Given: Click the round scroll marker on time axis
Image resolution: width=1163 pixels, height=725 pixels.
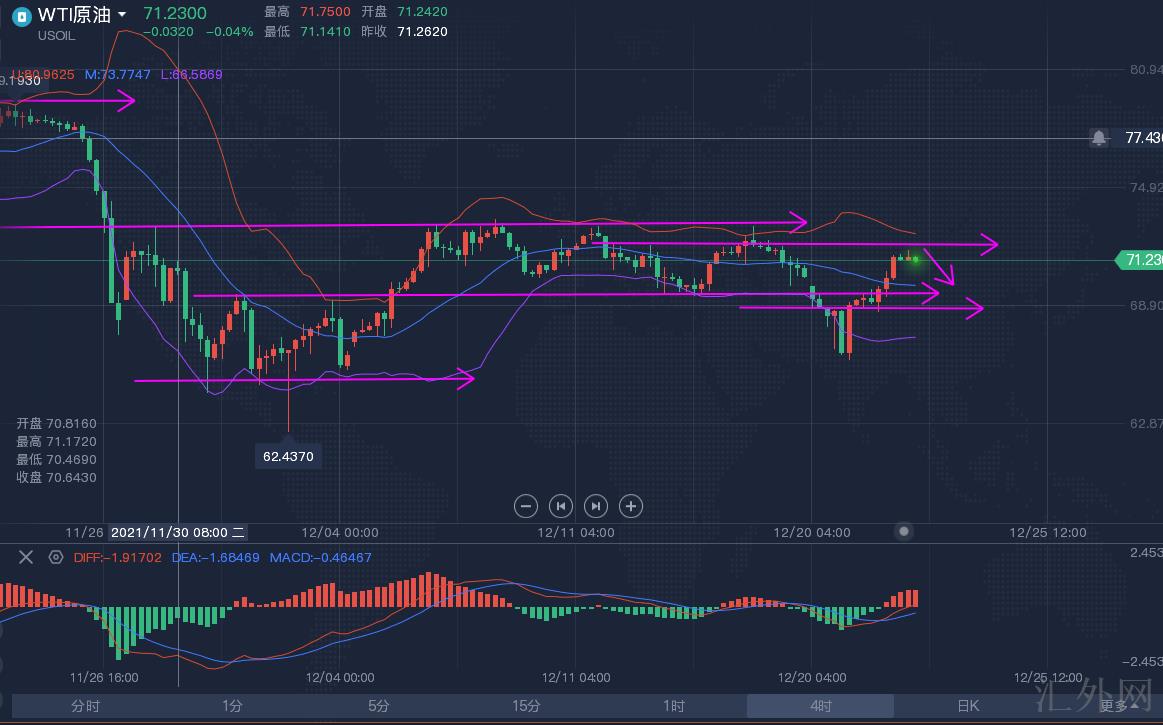Looking at the screenshot, I should [x=904, y=531].
